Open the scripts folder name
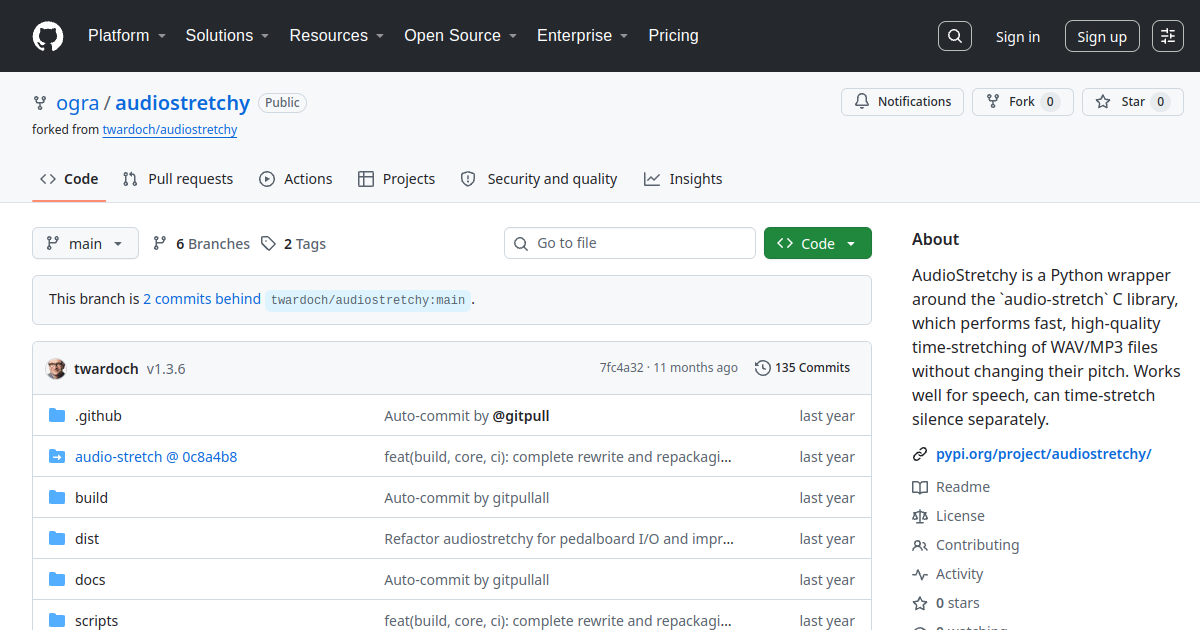Screen dimensions: 1200x630 (x=96, y=621)
